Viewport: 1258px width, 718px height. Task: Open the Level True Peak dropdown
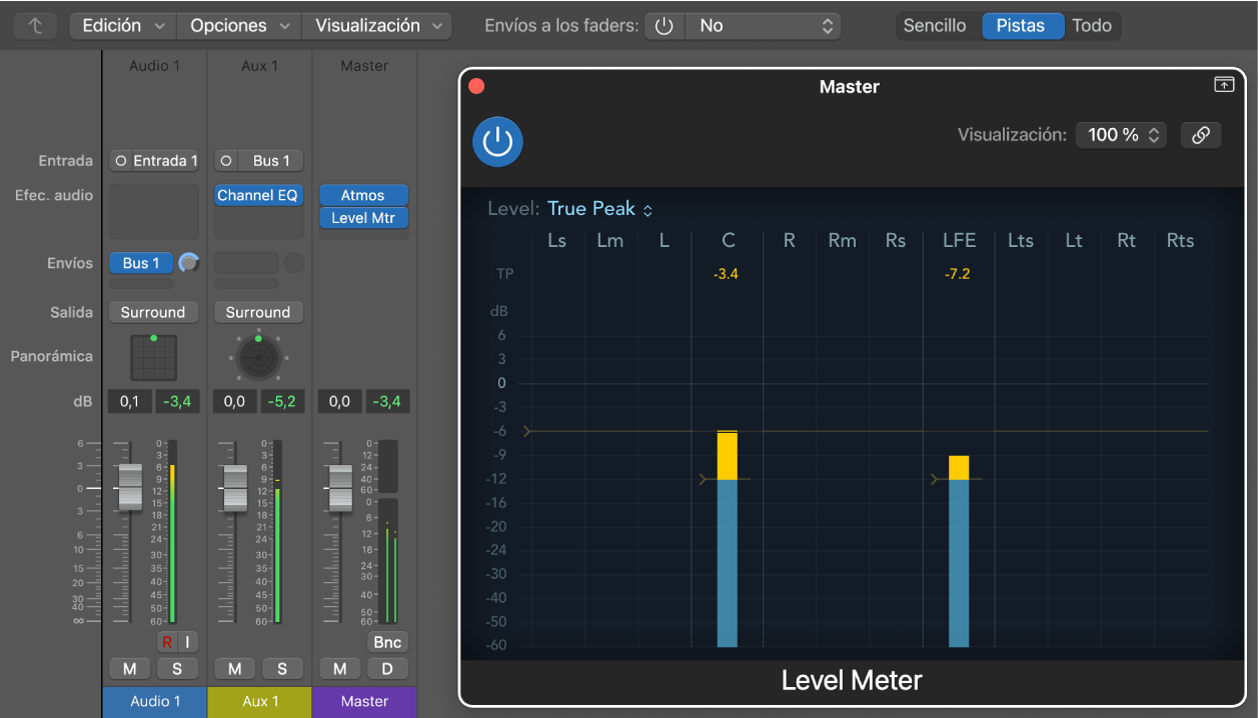600,209
